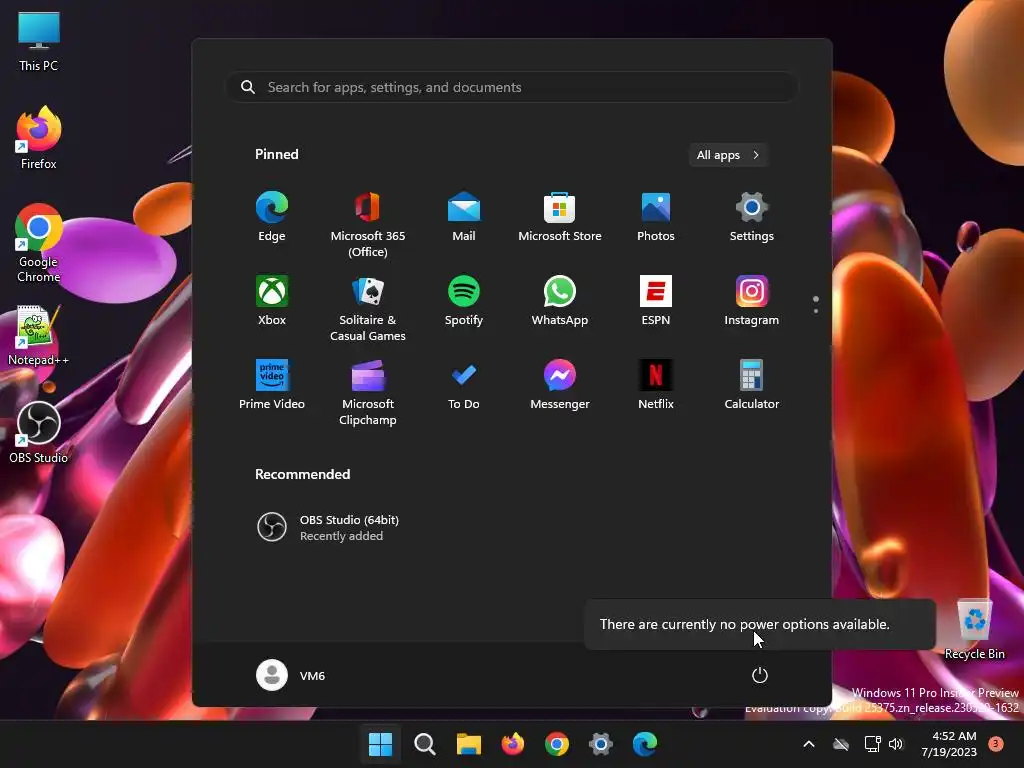Open the volume control in tray
The width and height of the screenshot is (1024, 768).
[896, 744]
